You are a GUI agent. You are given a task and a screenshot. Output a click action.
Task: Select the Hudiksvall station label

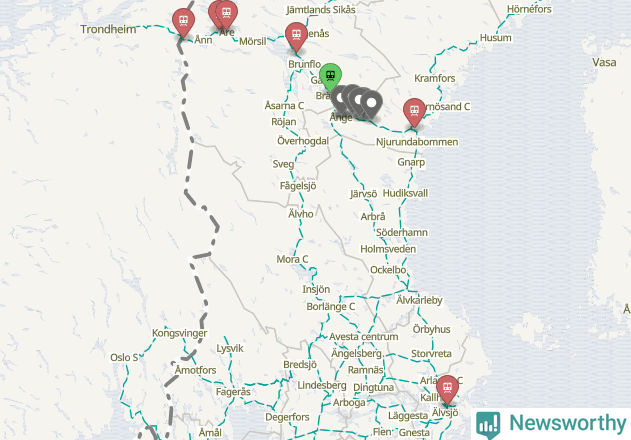[x=405, y=193]
